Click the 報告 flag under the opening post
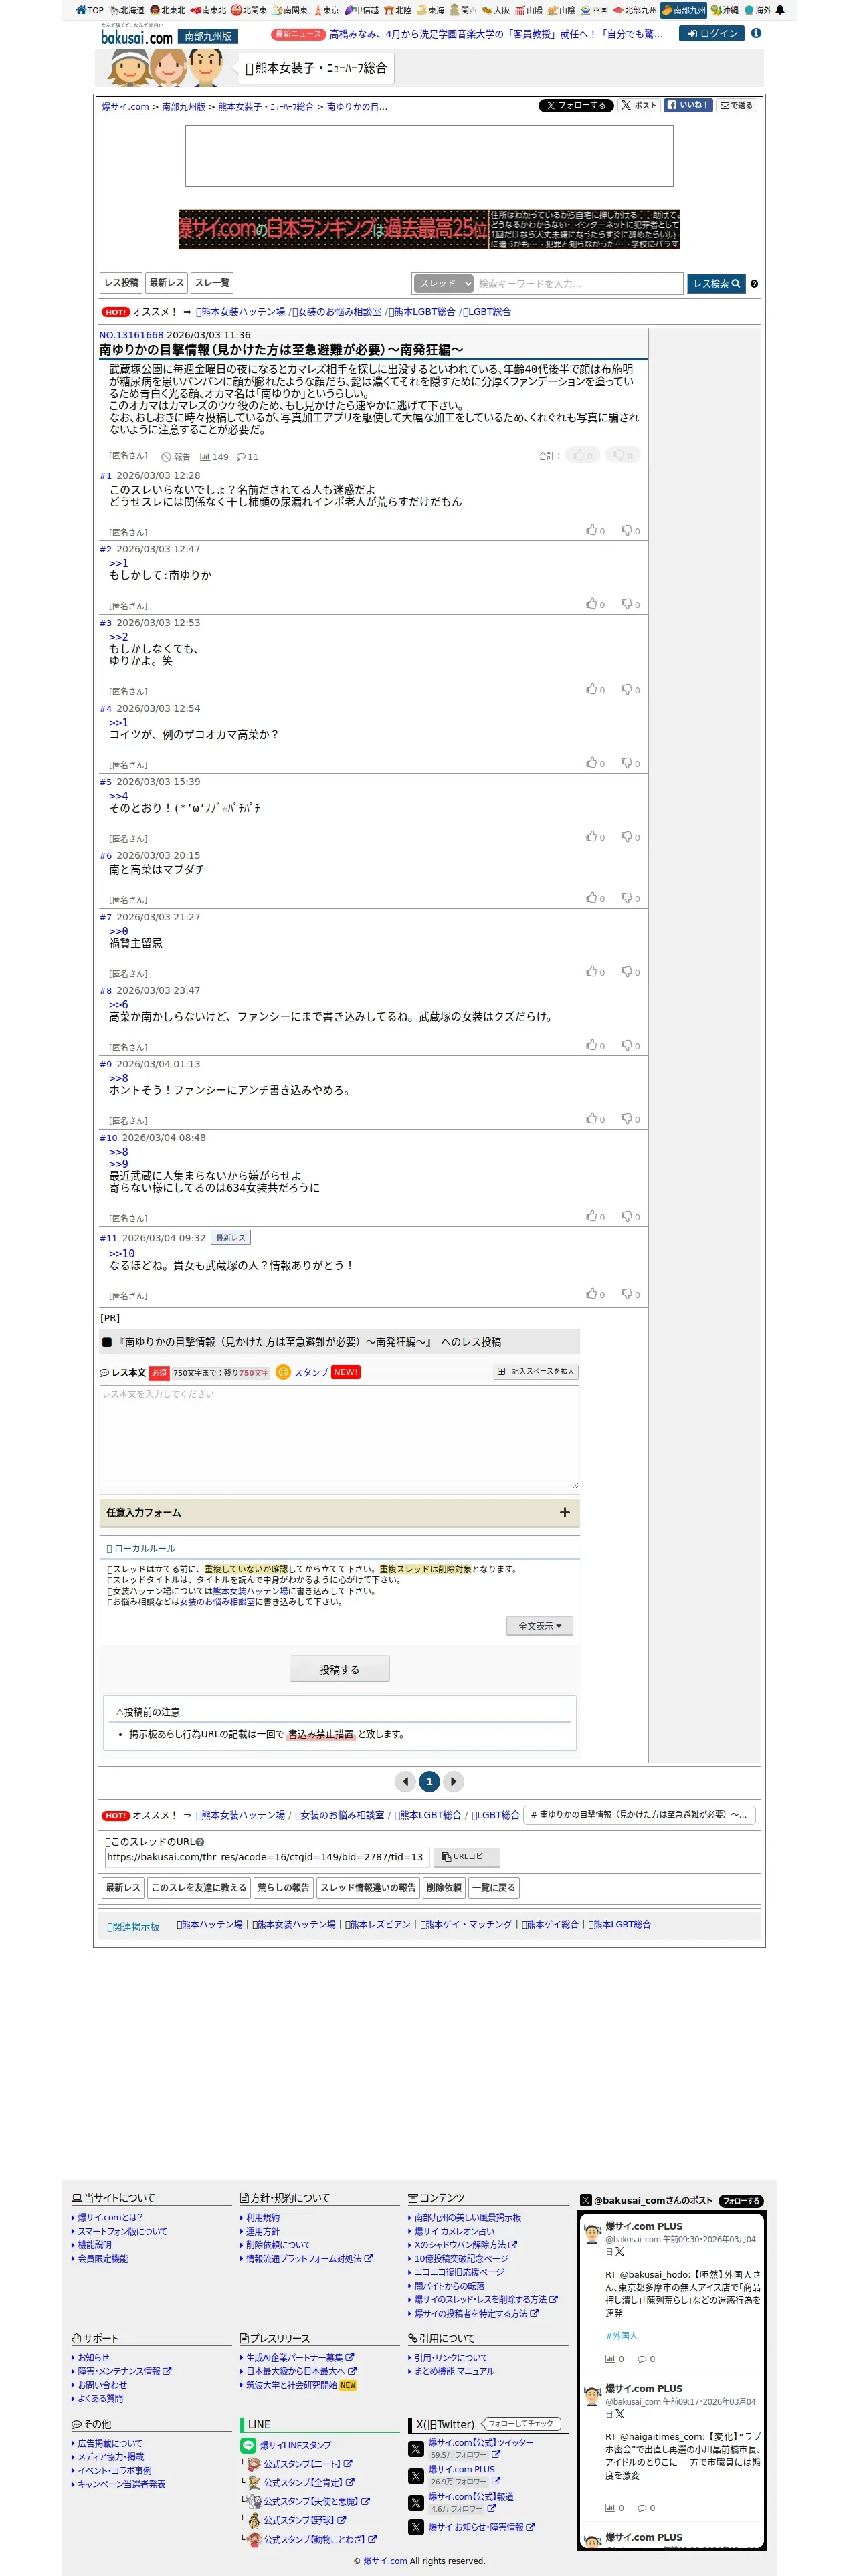 click(x=176, y=457)
